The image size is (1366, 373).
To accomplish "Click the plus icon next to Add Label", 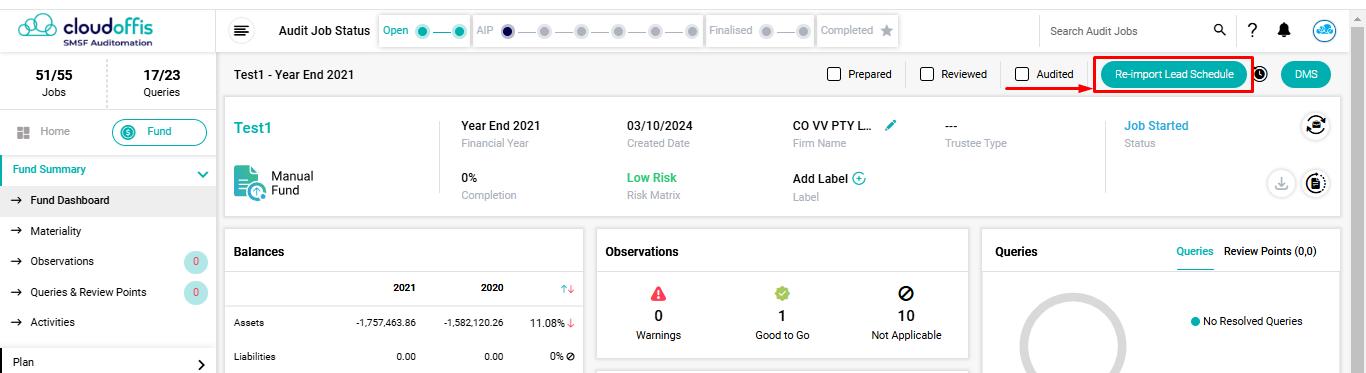I will pos(858,178).
